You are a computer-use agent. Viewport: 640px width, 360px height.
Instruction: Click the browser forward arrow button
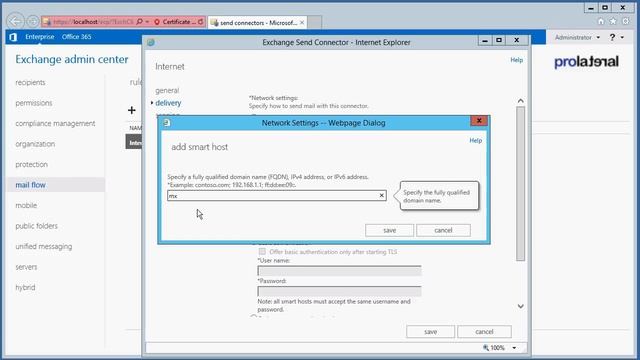pos(33,21)
